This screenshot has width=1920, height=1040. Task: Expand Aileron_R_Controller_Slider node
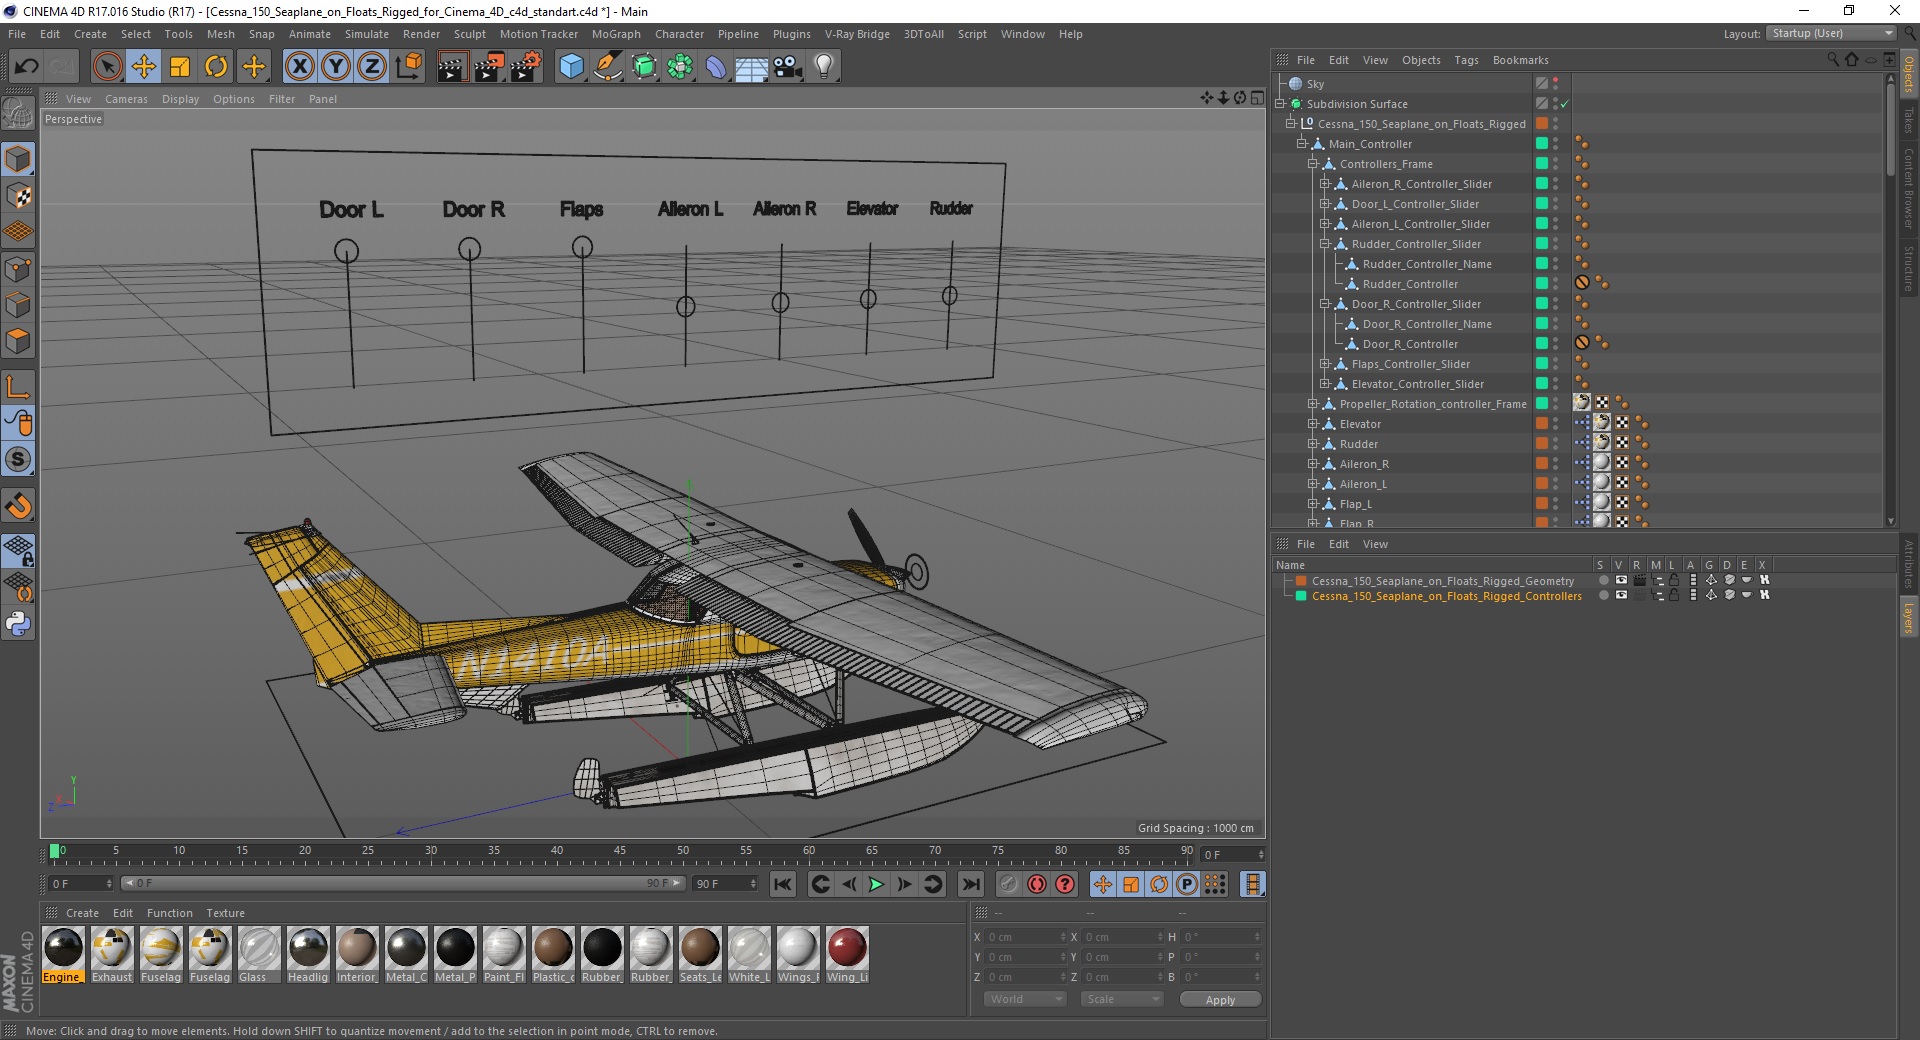[1325, 184]
